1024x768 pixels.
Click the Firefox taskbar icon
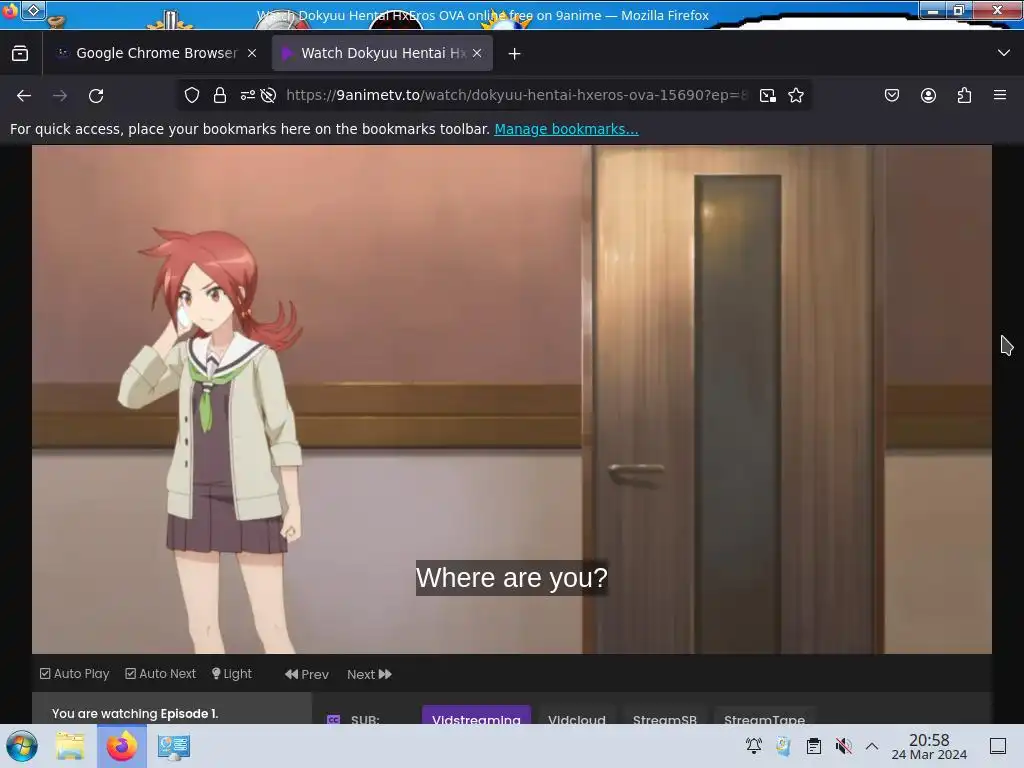(x=121, y=746)
